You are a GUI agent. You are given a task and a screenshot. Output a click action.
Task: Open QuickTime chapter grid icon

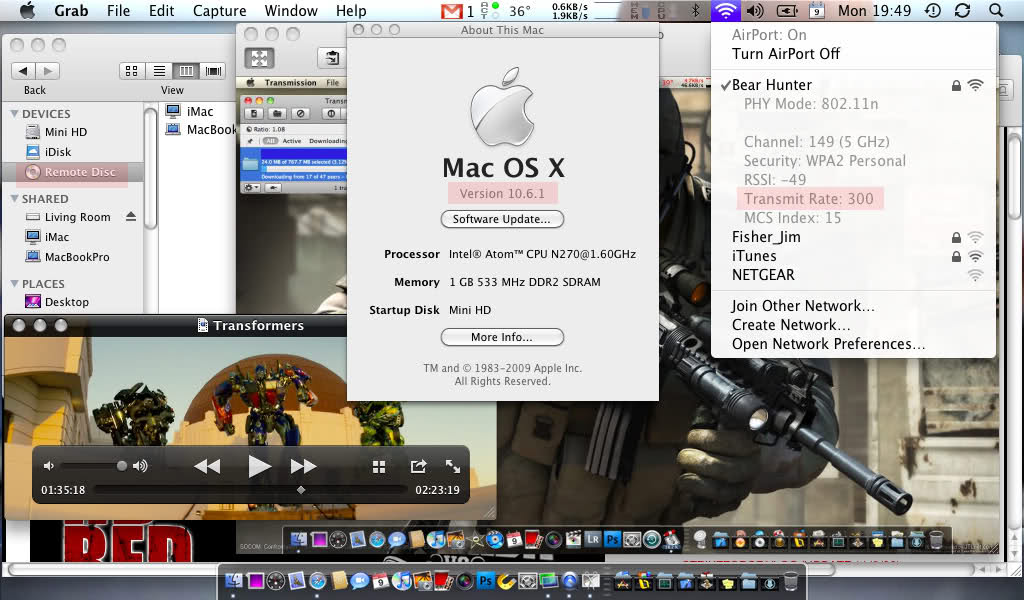379,467
